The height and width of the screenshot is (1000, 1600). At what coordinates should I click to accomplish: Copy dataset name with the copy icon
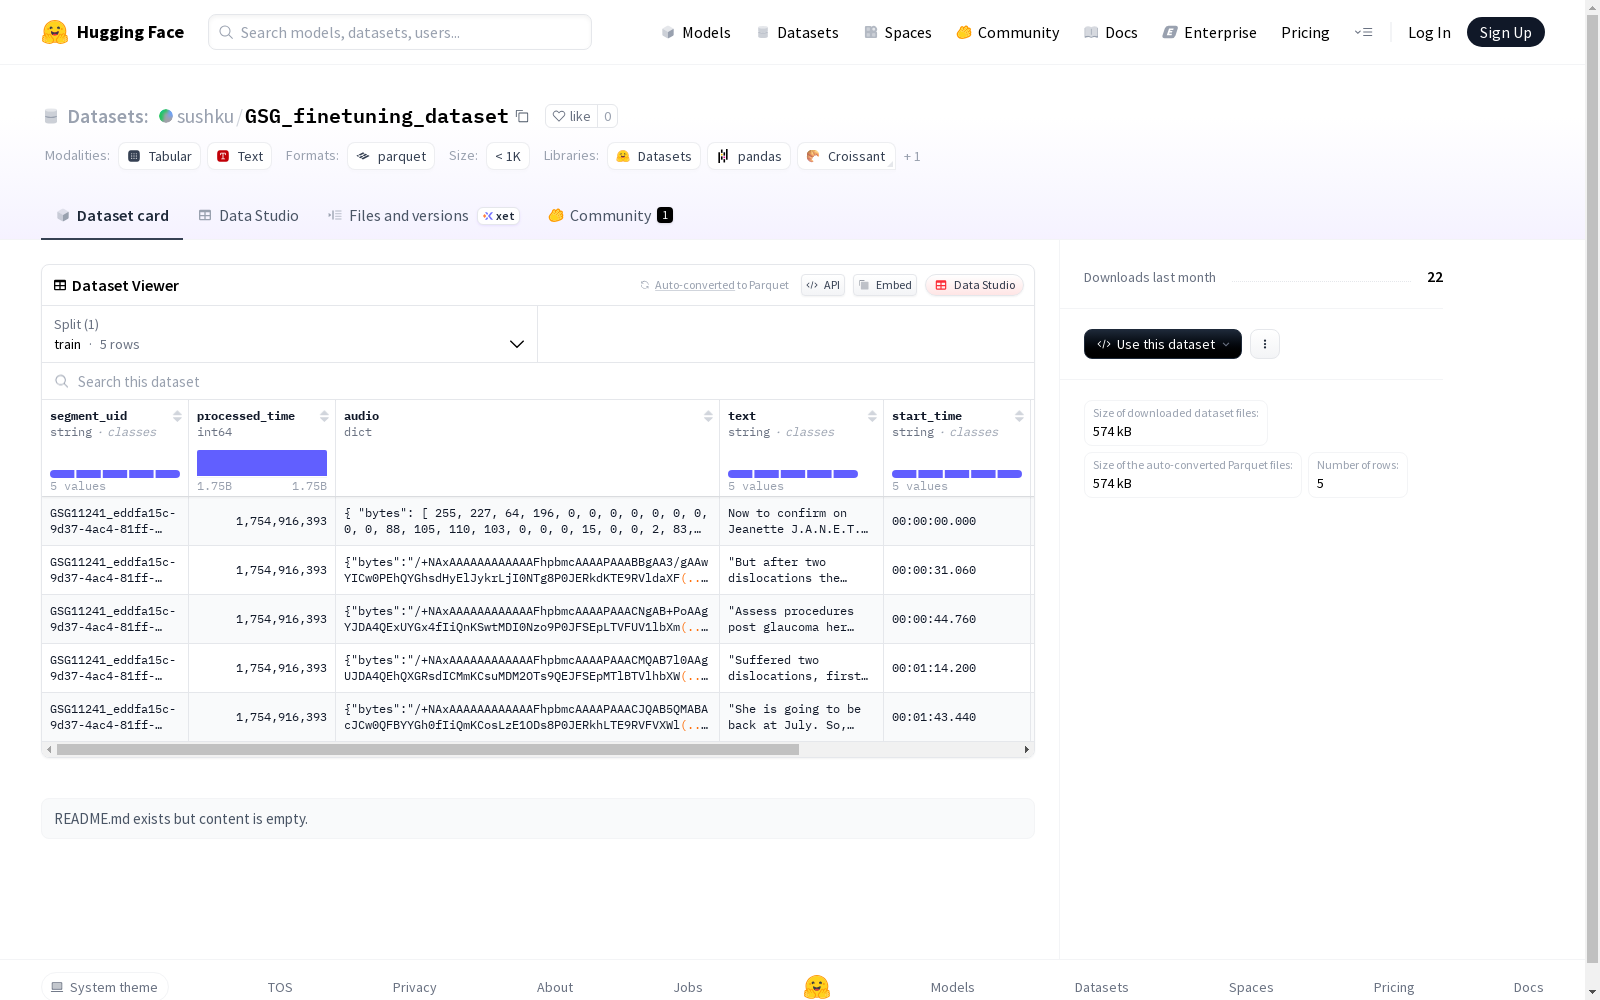[x=522, y=116]
